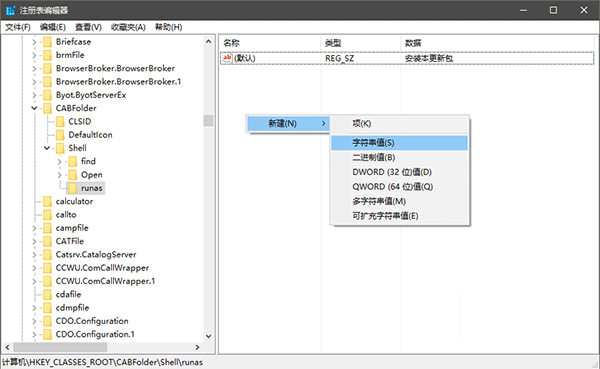Click the runas folder icon
The height and width of the screenshot is (369, 600).
click(73, 188)
